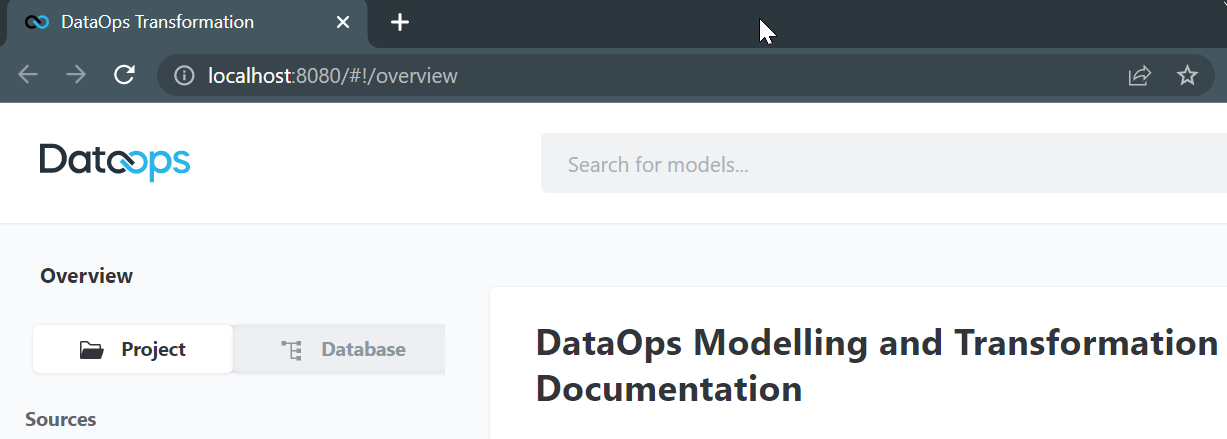Focus the Search for models field
Viewport: 1227px width, 439px height.
point(884,164)
